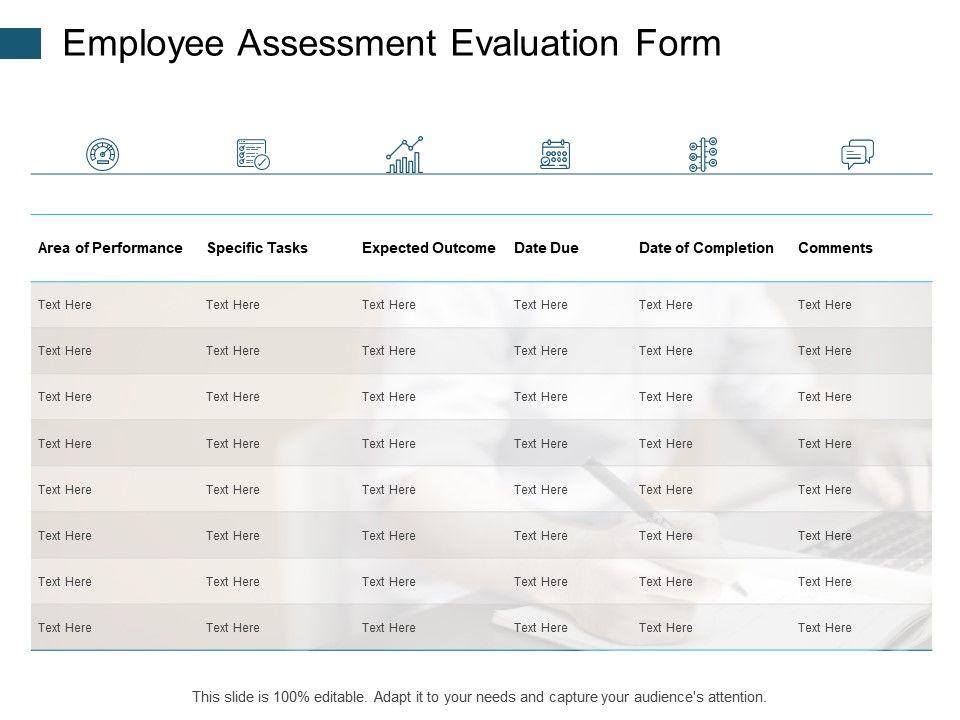The height and width of the screenshot is (720, 960).
Task: Click the slide title Employee Assessment Evaluation Form
Action: 391,44
